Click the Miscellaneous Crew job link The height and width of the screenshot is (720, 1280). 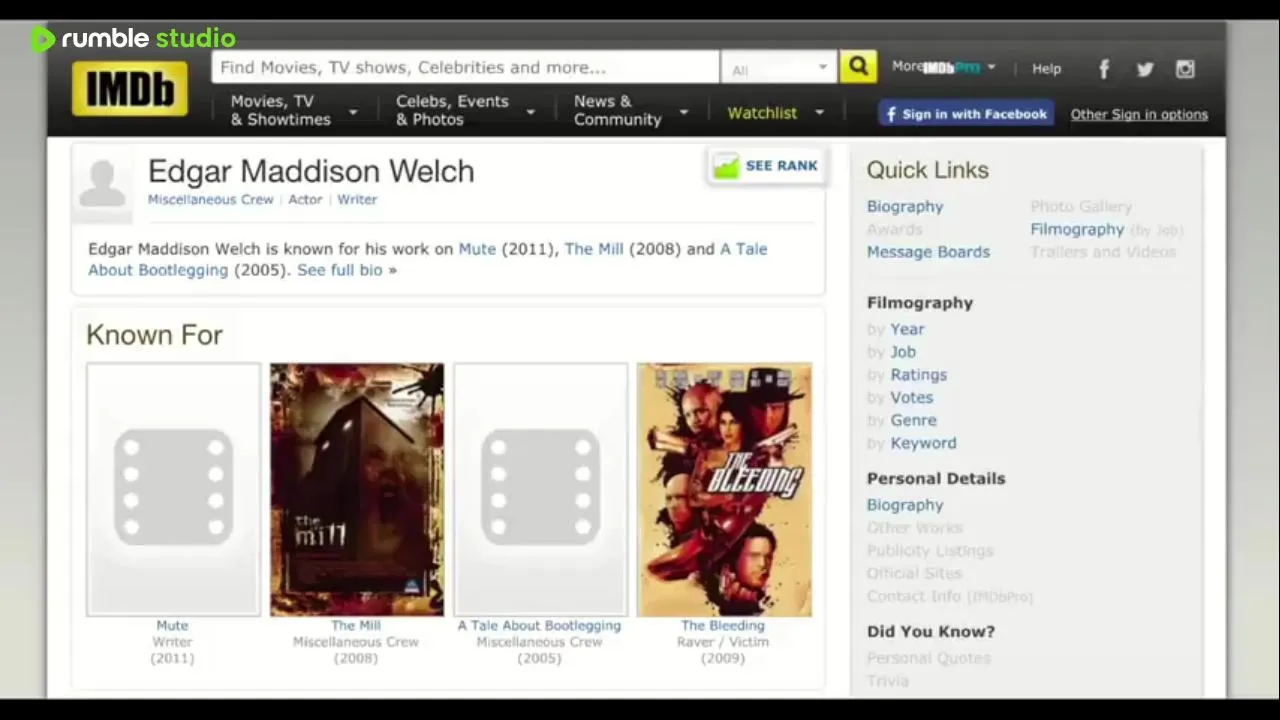210,199
